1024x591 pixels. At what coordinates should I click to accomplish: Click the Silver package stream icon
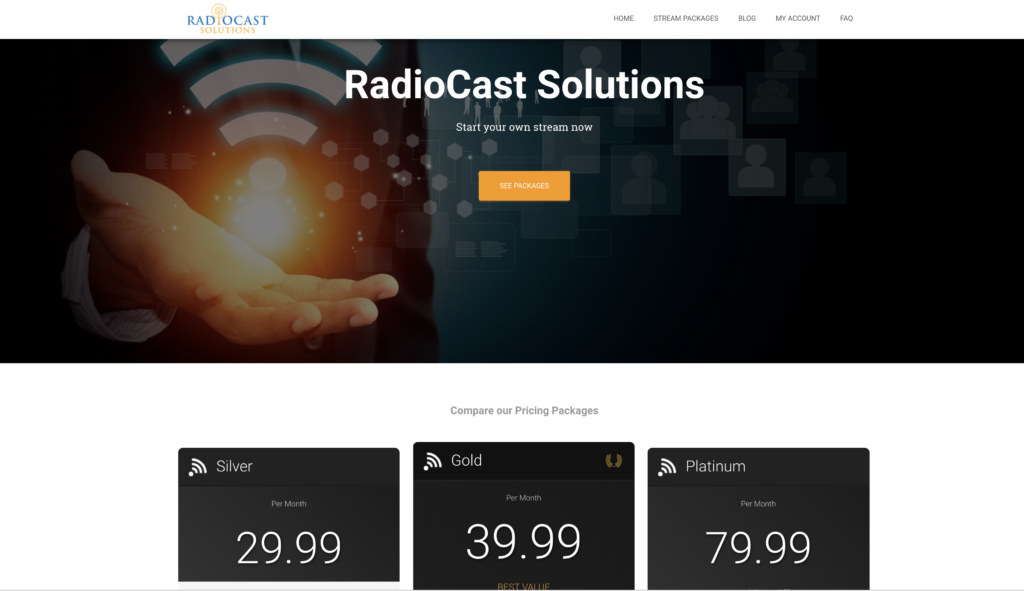click(198, 467)
